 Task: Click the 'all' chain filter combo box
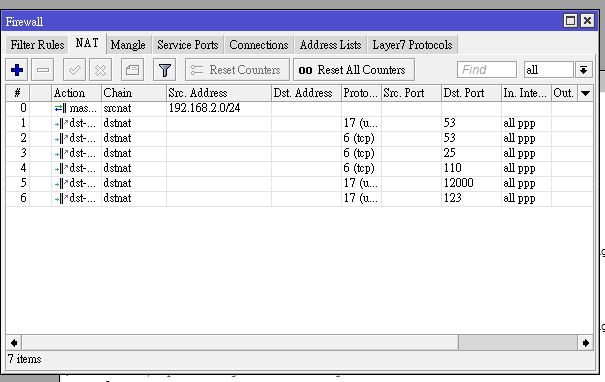tap(549, 70)
